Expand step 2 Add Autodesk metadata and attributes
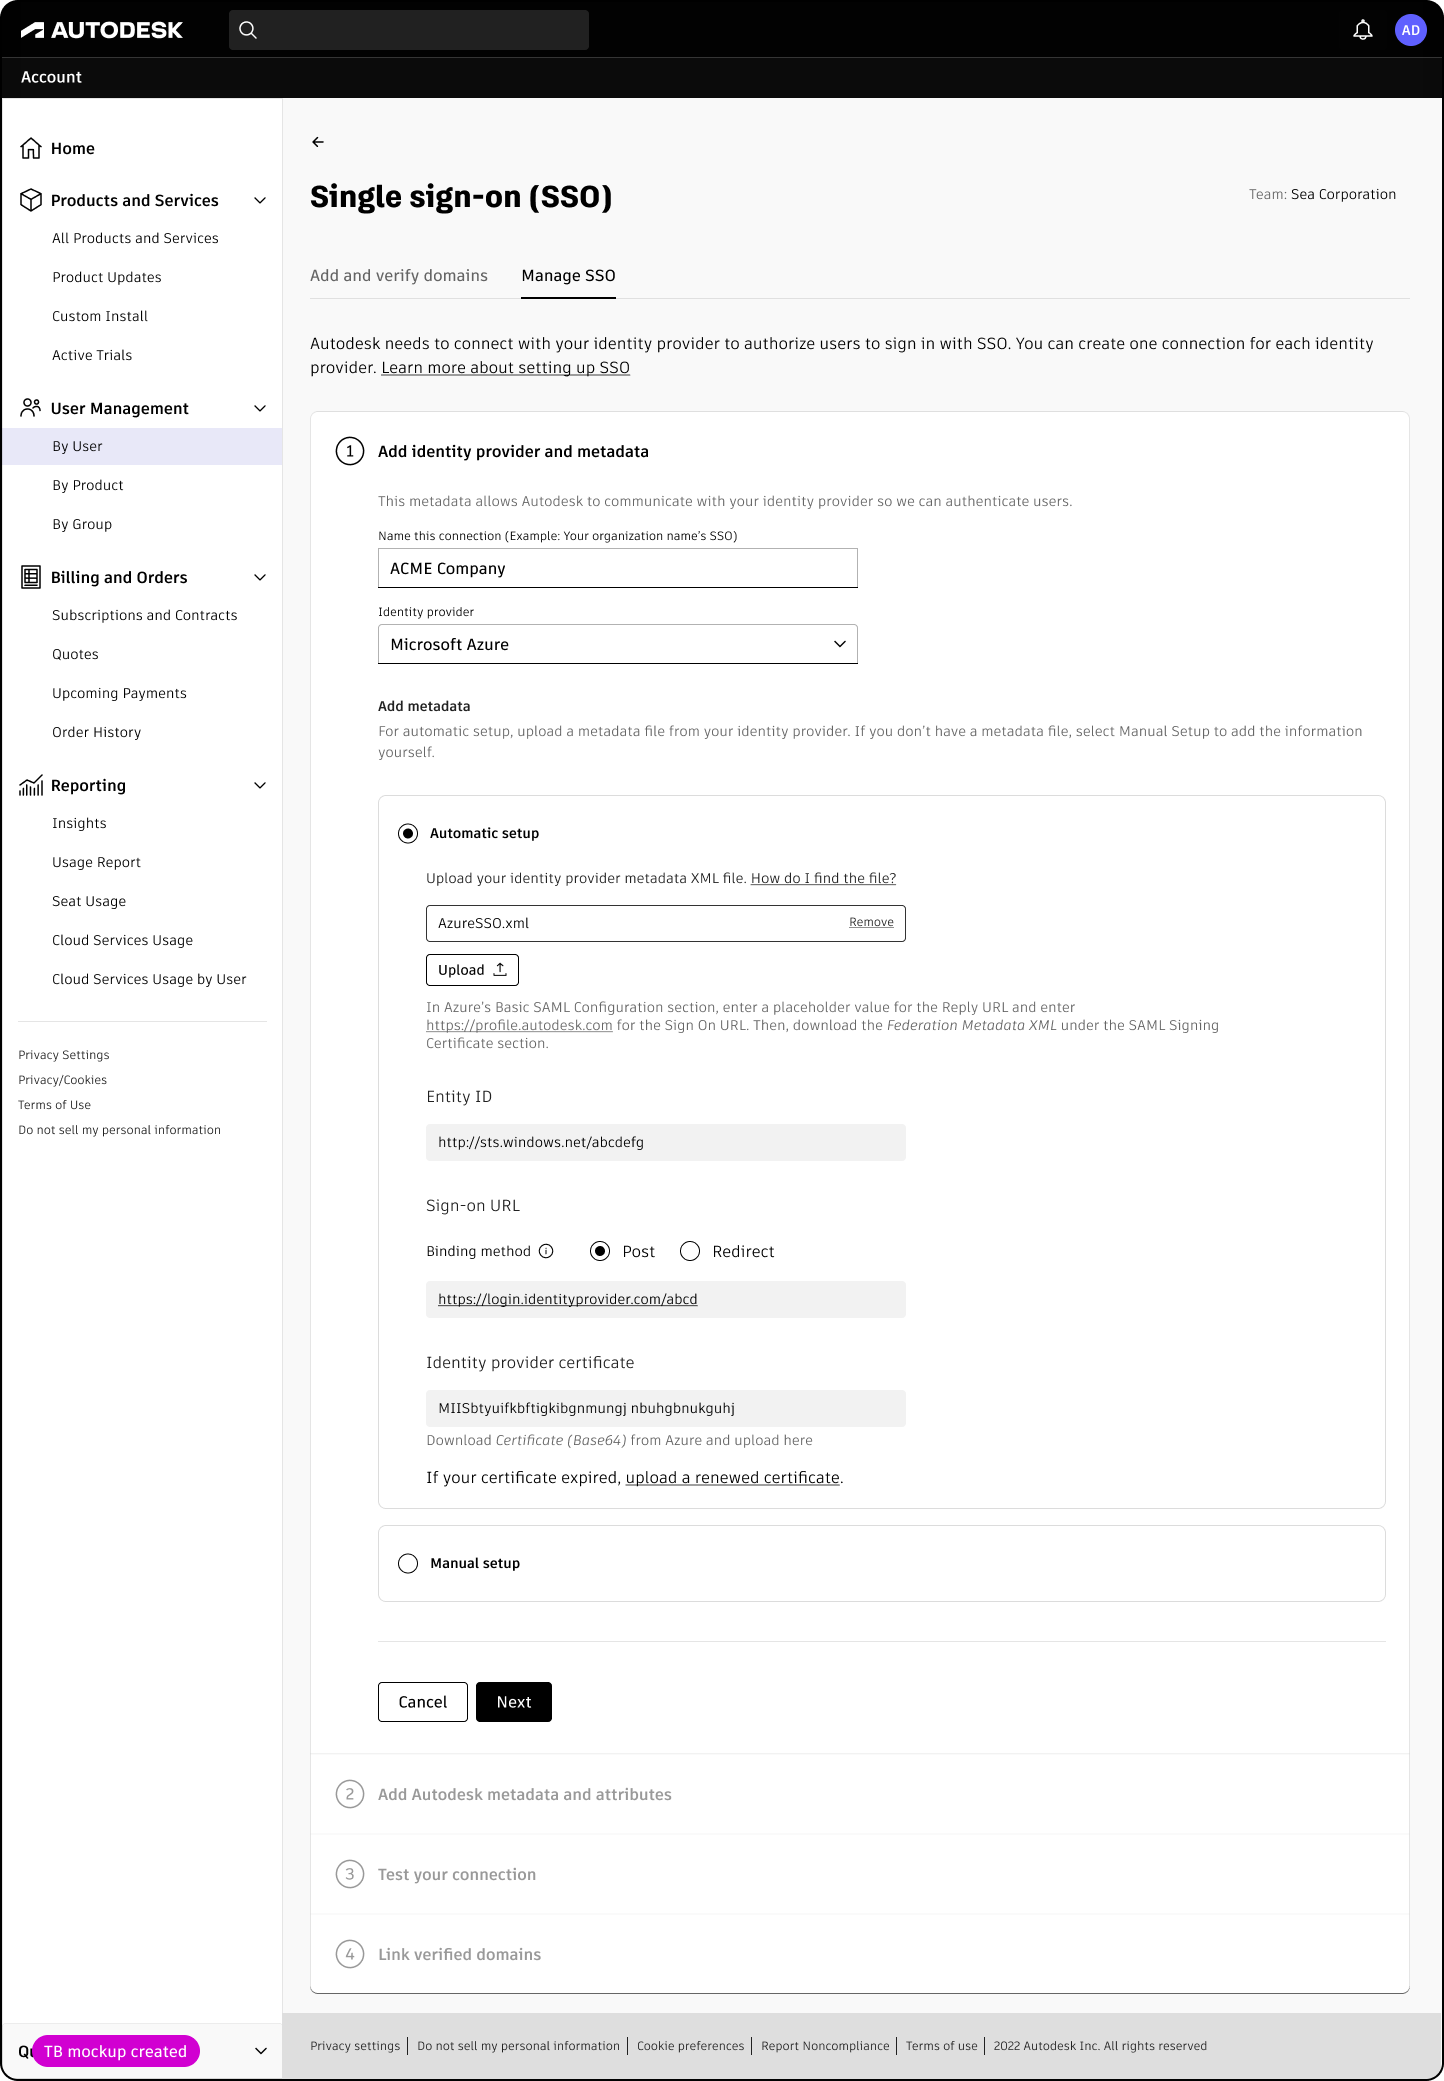 pyautogui.click(x=860, y=1794)
